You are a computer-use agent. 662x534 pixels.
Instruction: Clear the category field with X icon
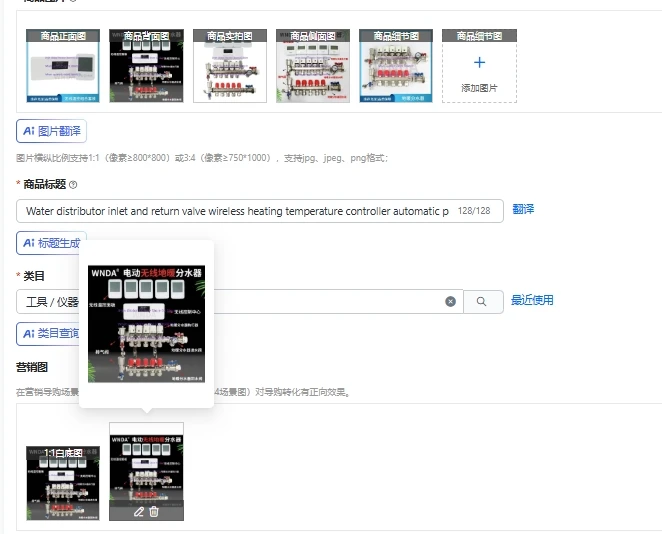[x=450, y=301]
